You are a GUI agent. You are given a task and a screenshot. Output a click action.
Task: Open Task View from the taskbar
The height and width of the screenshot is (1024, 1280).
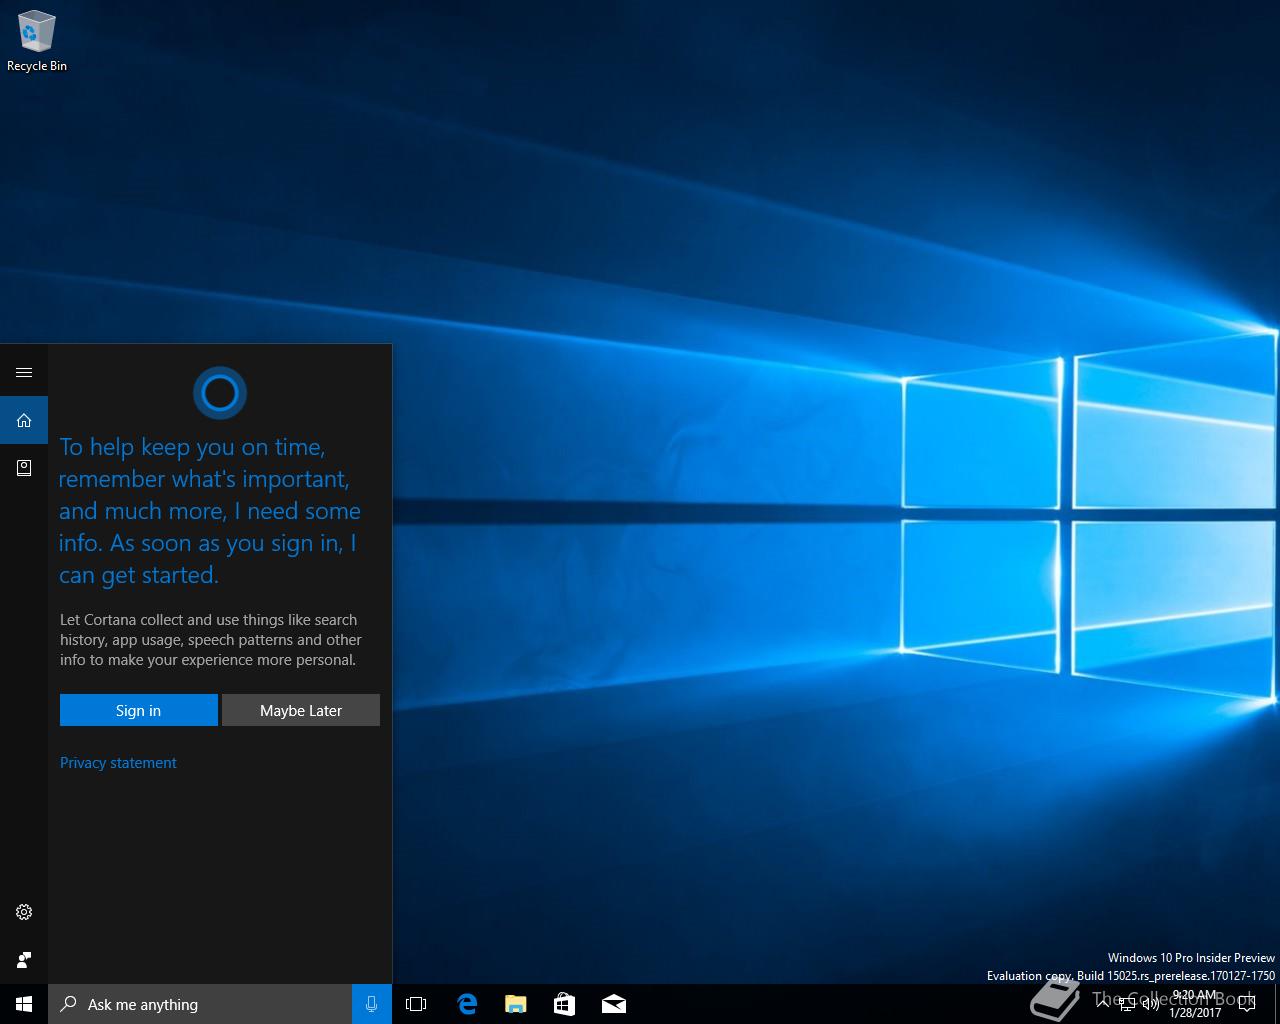click(x=416, y=1004)
